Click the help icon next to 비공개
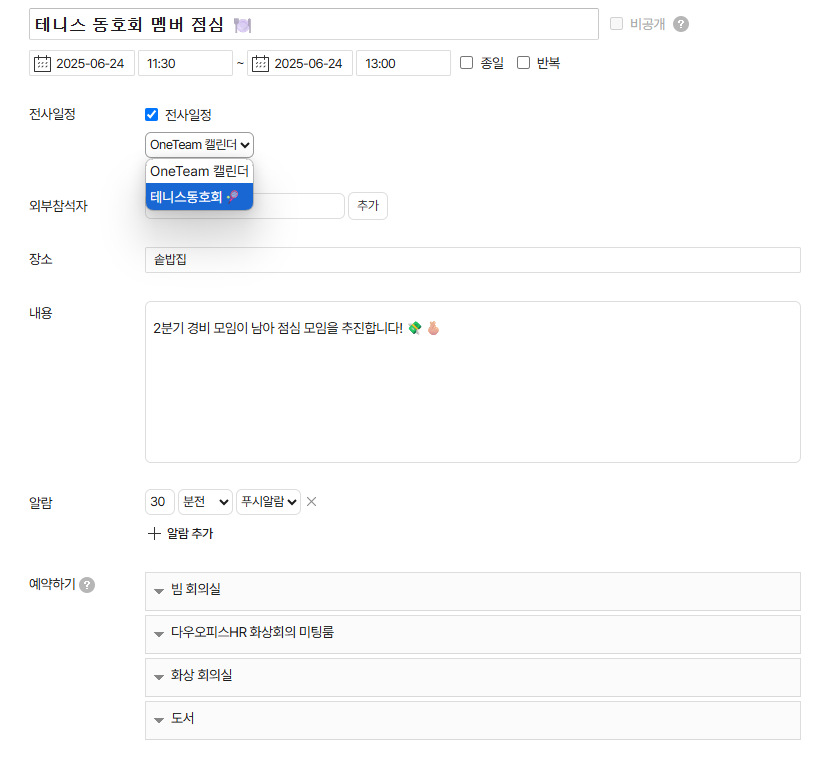Viewport: 814px width, 757px height. click(x=681, y=24)
